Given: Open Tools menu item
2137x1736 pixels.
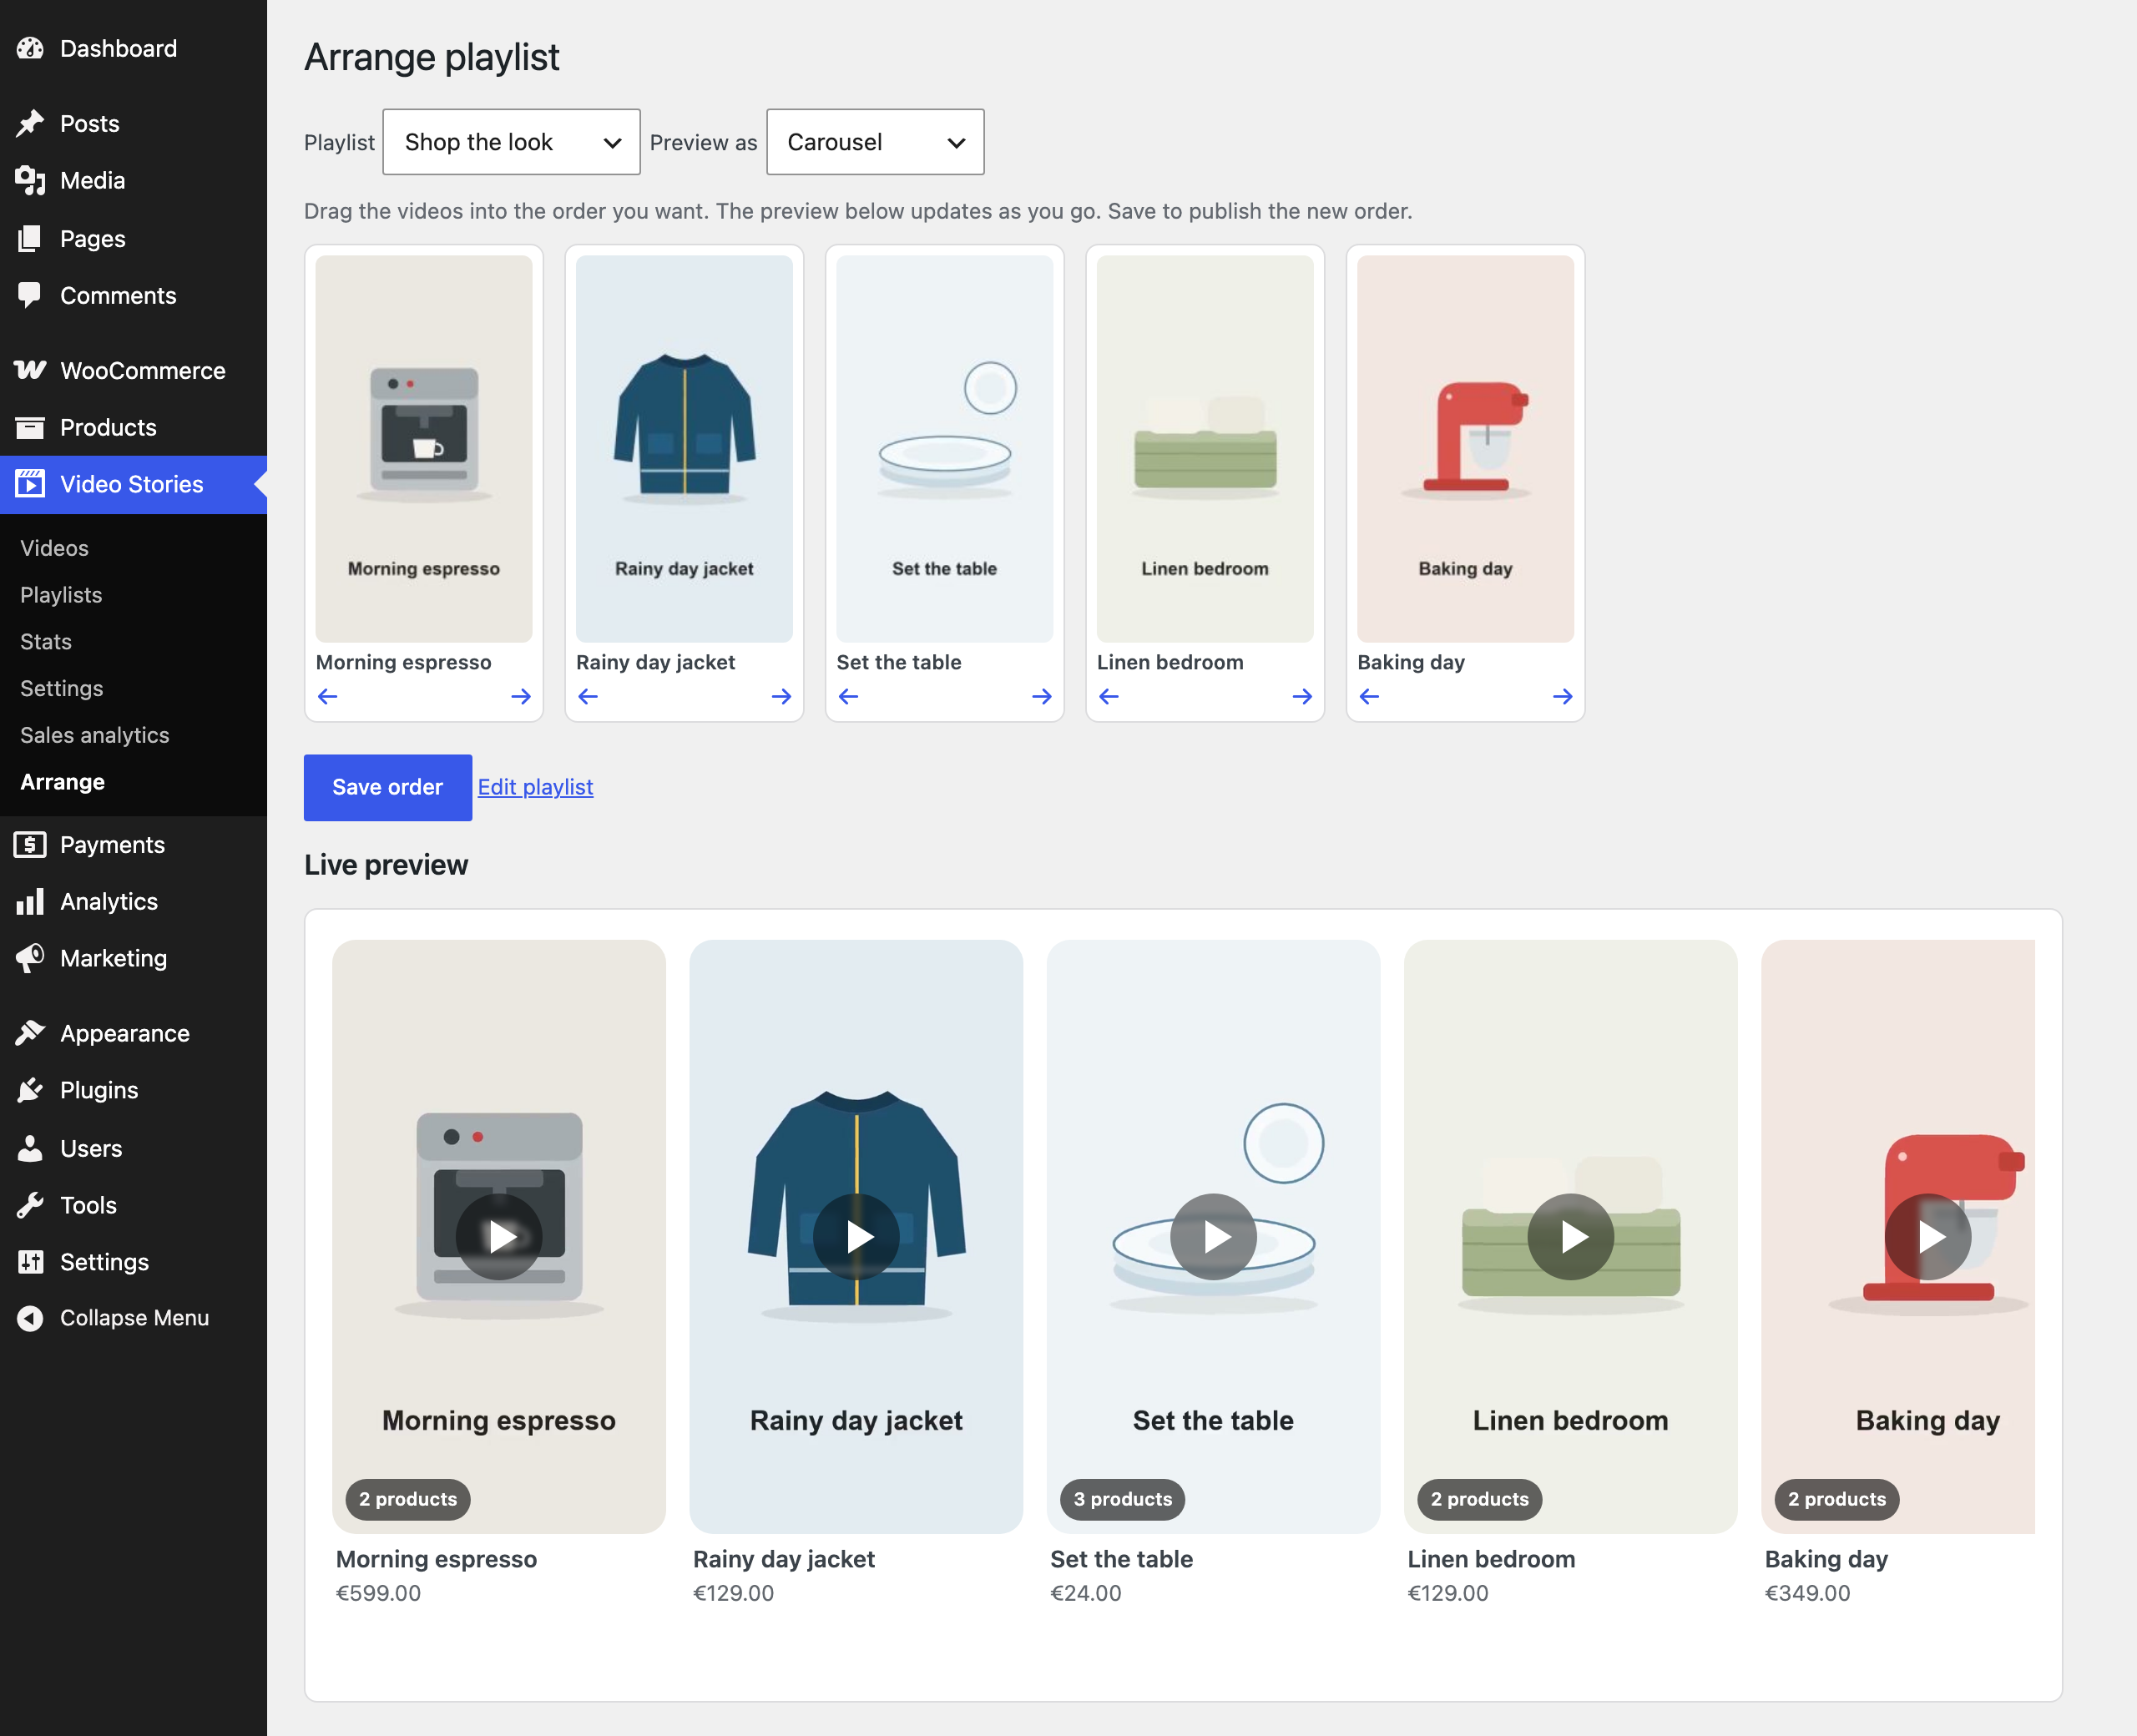Looking at the screenshot, I should click(133, 1205).
